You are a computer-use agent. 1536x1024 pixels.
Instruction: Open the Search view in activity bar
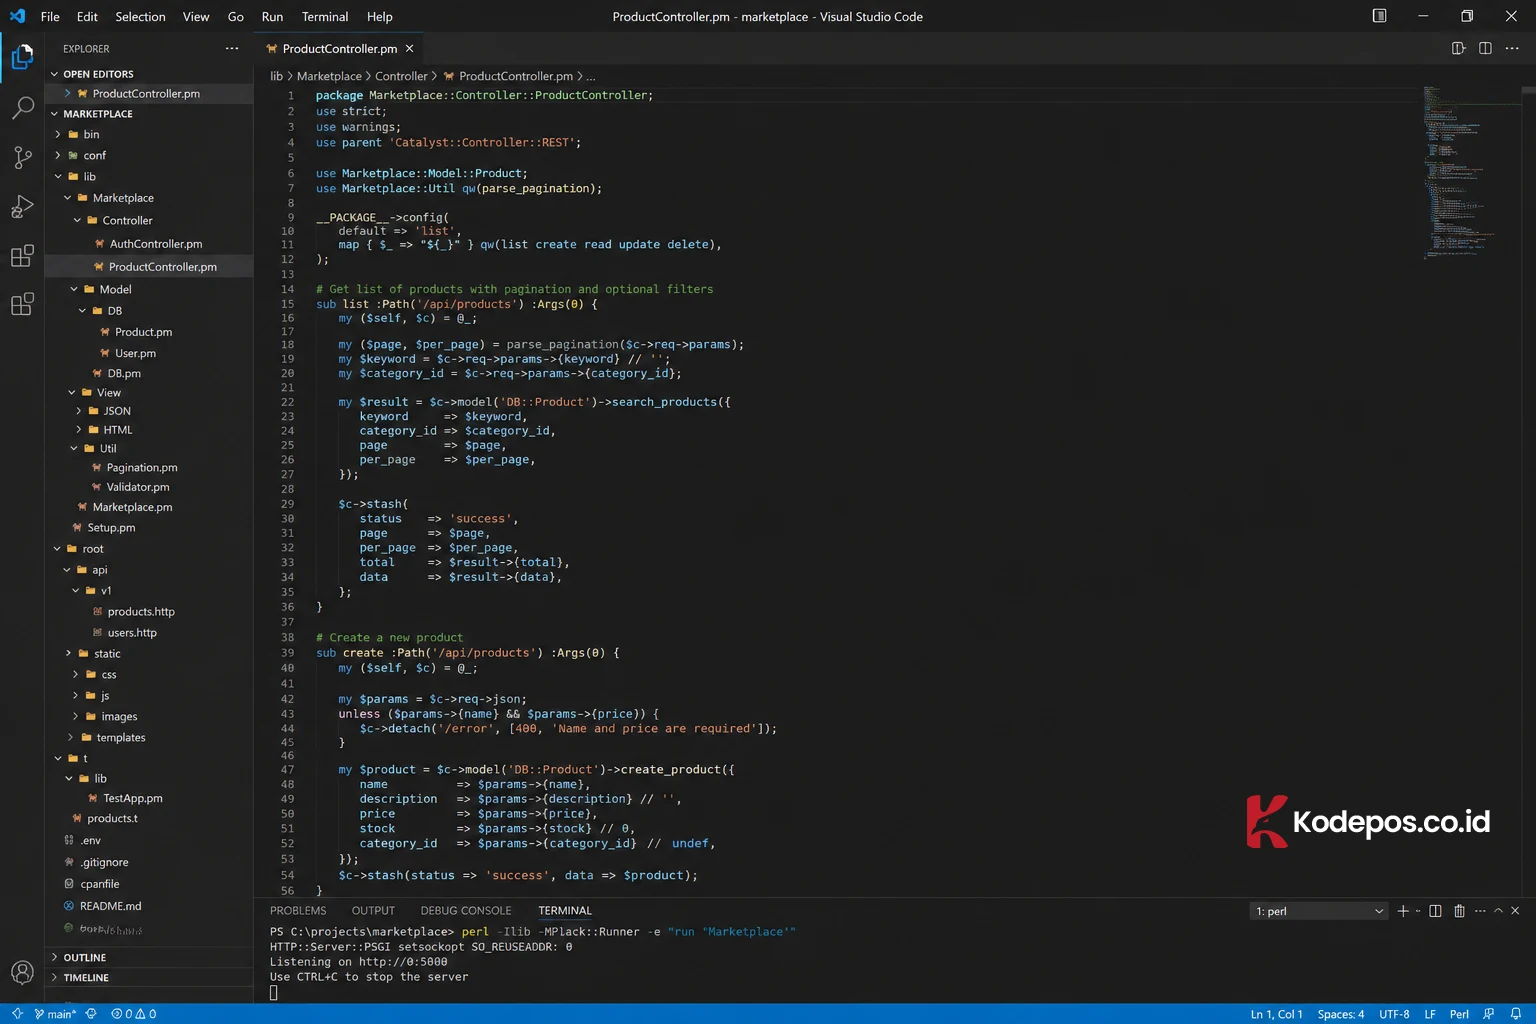[x=22, y=107]
